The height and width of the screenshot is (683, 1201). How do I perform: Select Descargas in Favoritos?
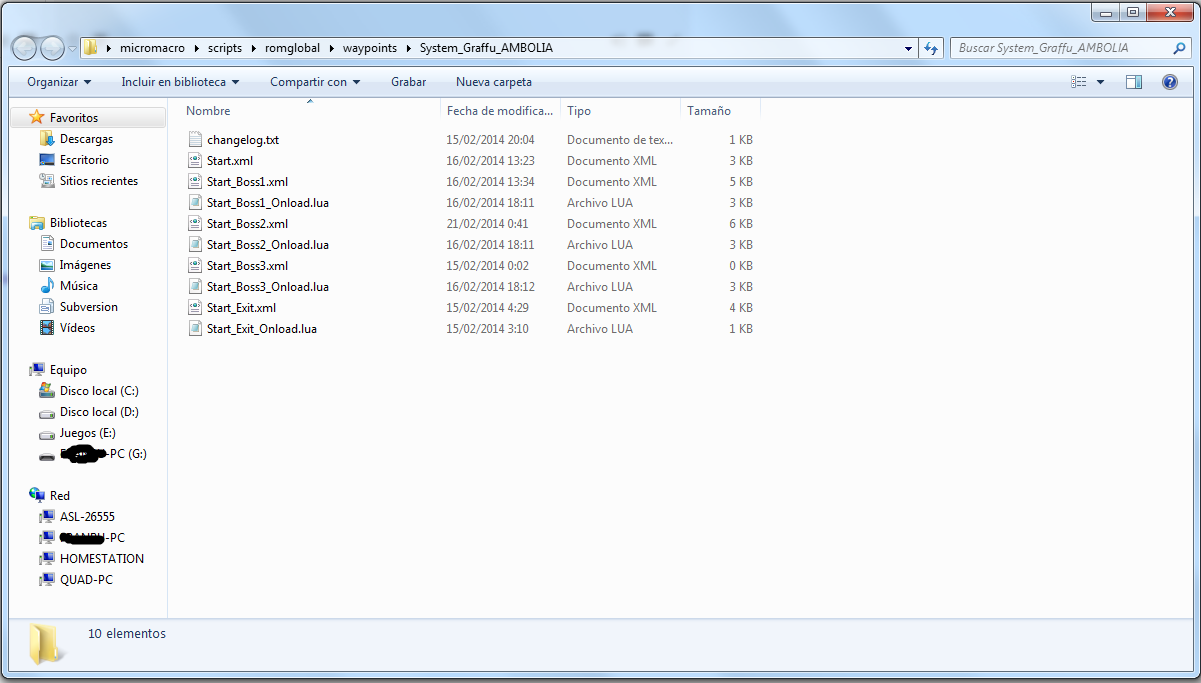pyautogui.click(x=86, y=139)
